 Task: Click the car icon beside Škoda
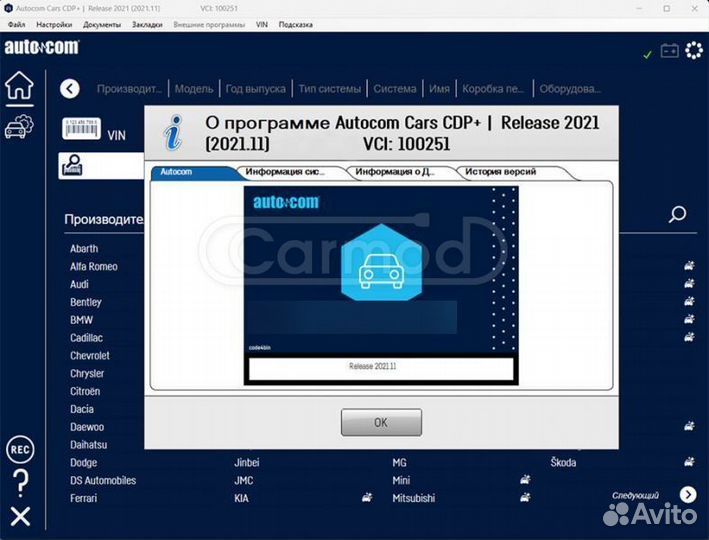click(689, 462)
